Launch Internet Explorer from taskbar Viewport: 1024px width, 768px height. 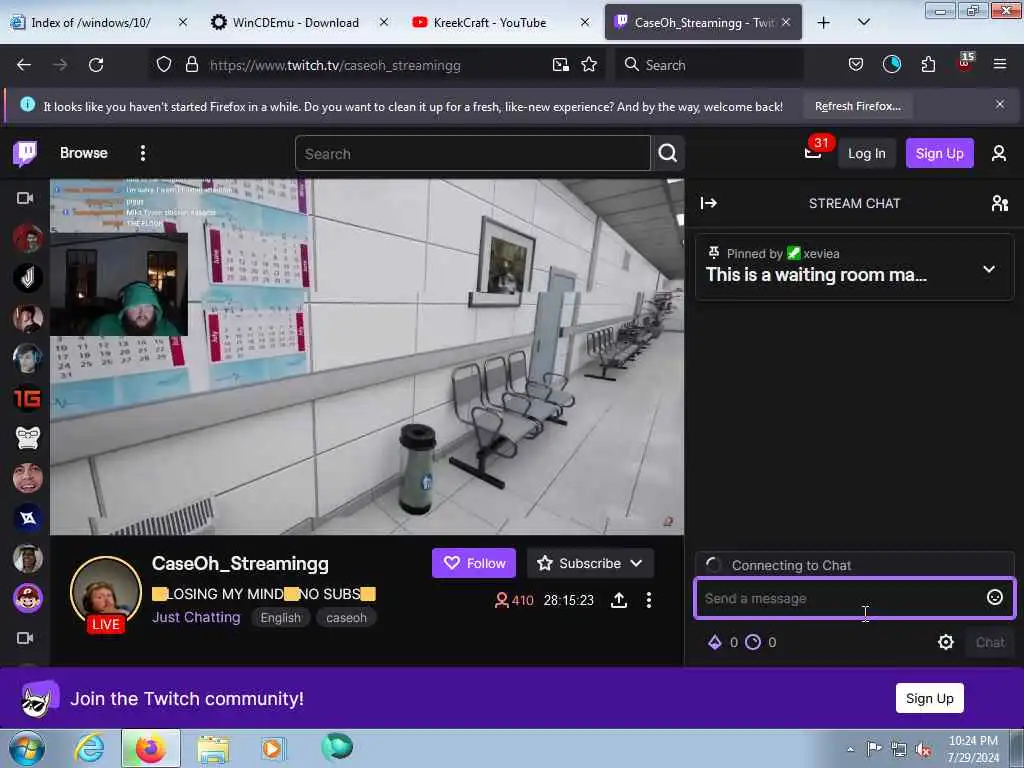(x=89, y=748)
